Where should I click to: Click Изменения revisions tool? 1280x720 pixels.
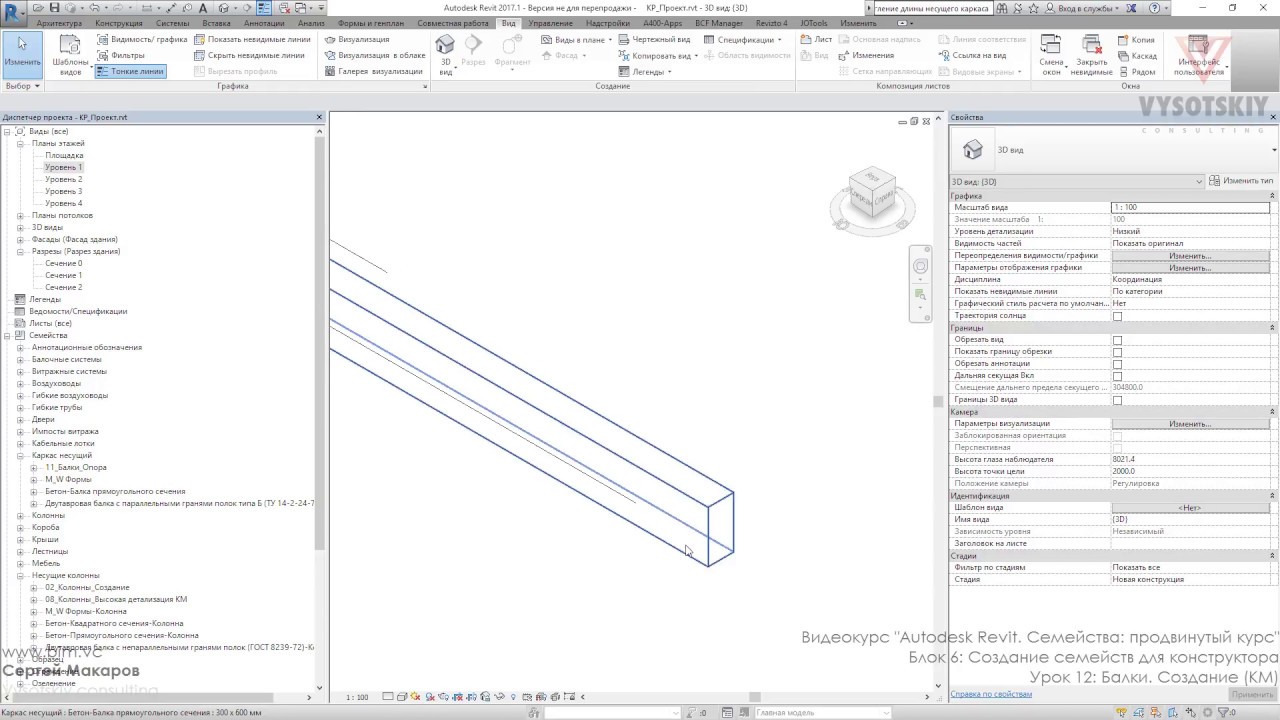866,56
